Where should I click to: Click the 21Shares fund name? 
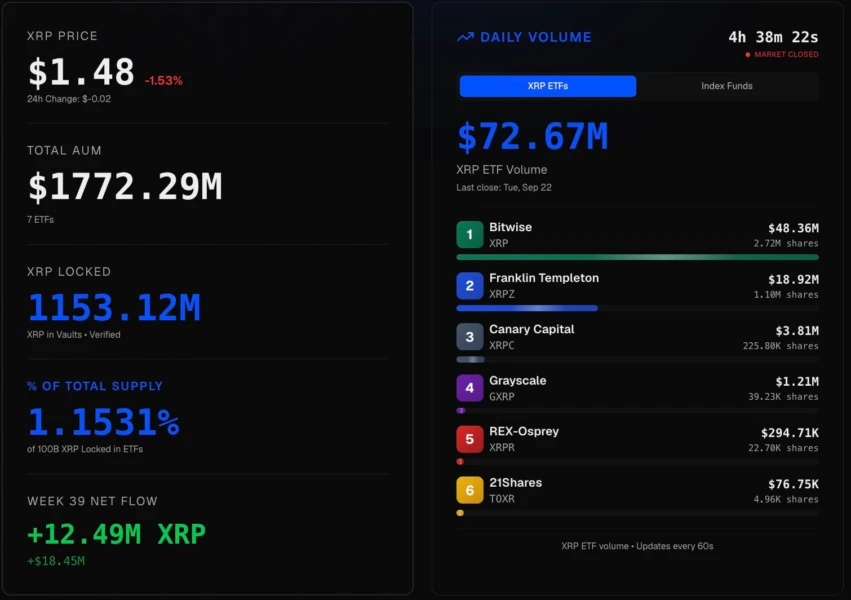tap(515, 483)
